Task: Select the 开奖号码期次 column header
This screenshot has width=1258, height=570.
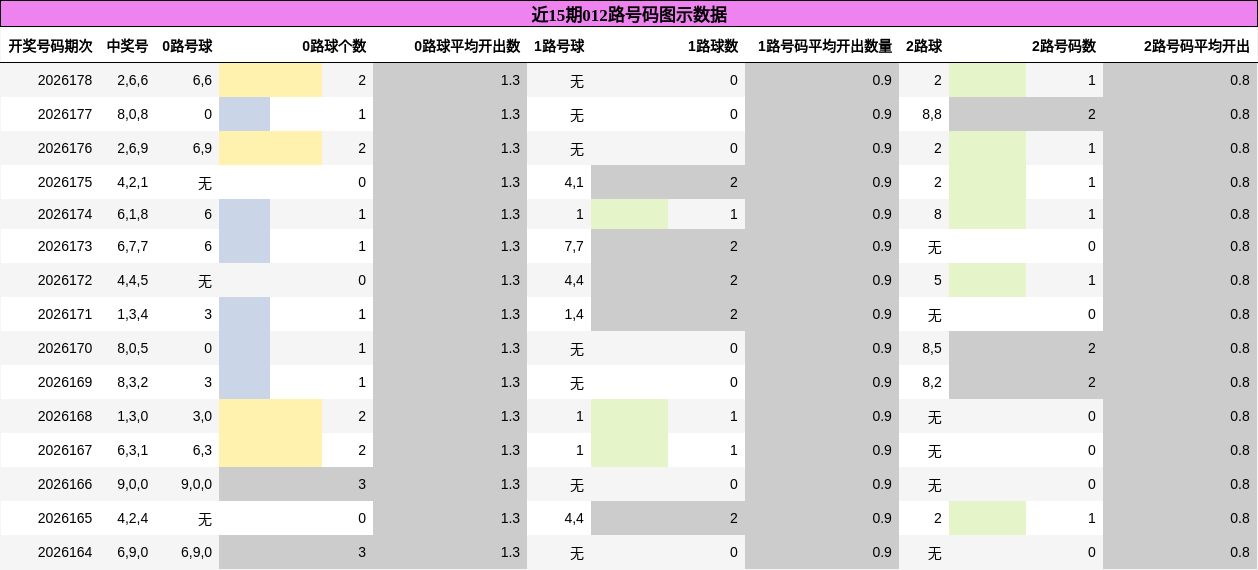Action: [50, 46]
